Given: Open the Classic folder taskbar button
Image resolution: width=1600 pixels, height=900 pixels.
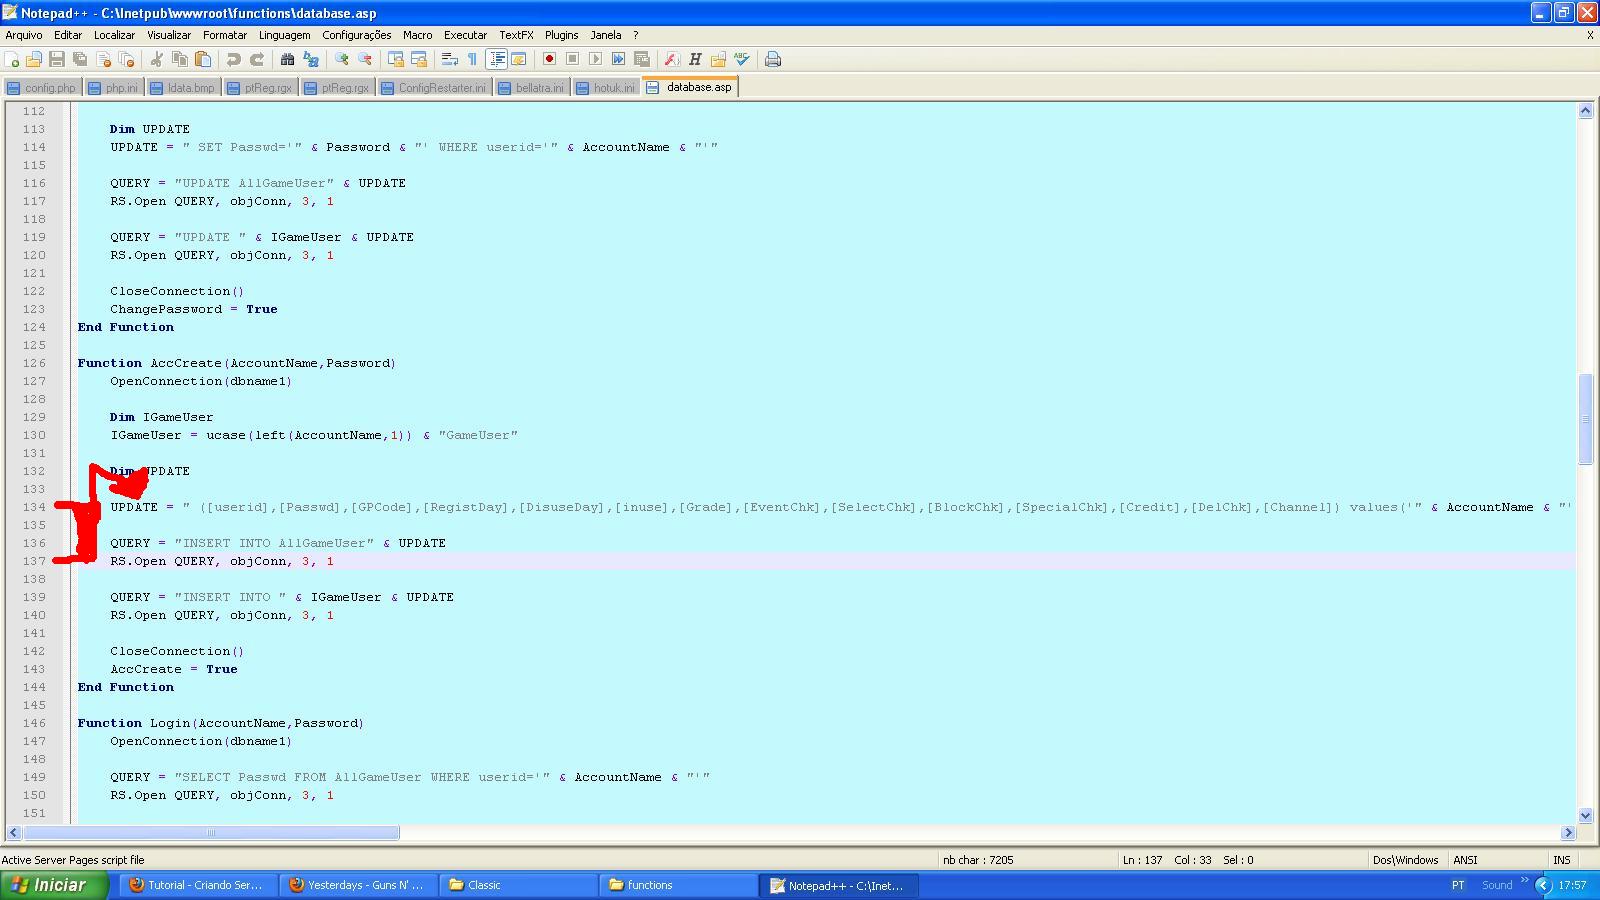Looking at the screenshot, I should [518, 885].
